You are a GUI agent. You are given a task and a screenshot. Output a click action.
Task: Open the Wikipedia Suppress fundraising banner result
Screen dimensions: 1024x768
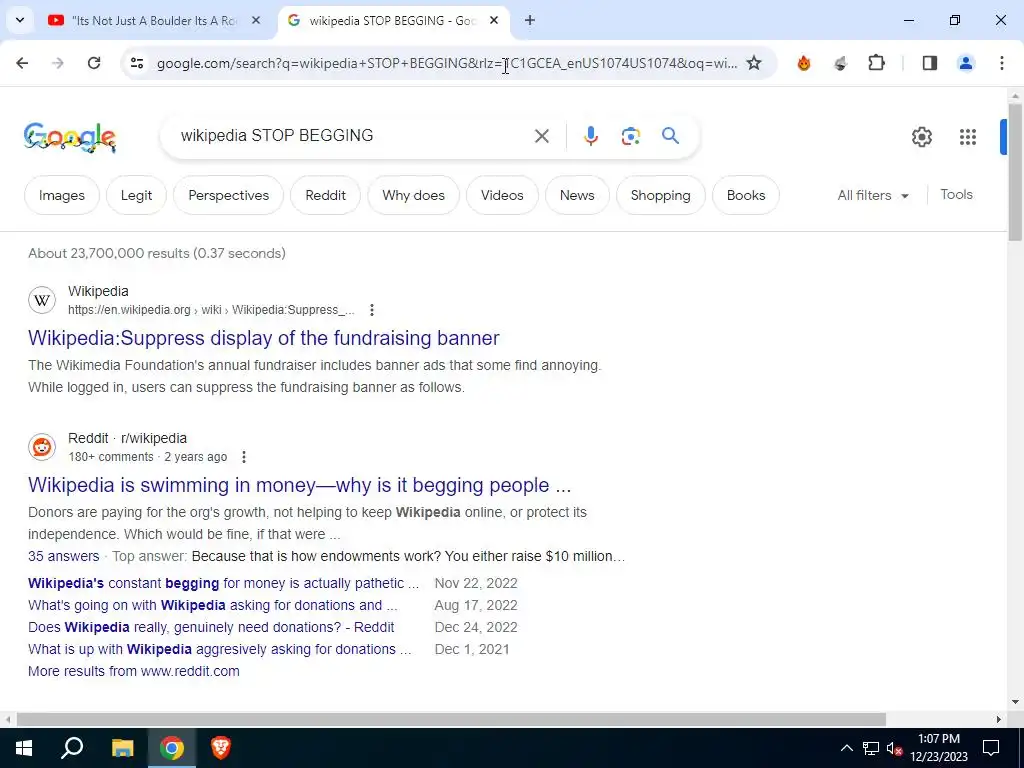263,338
